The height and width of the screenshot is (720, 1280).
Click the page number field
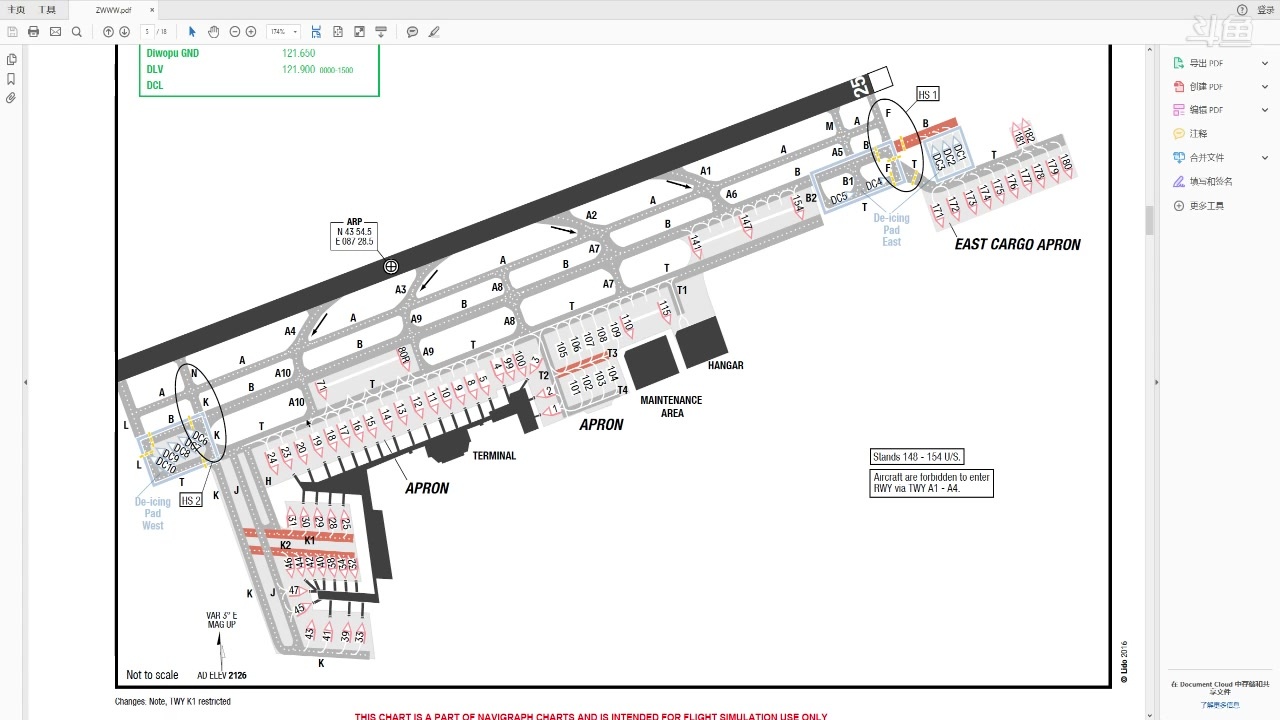[x=148, y=32]
